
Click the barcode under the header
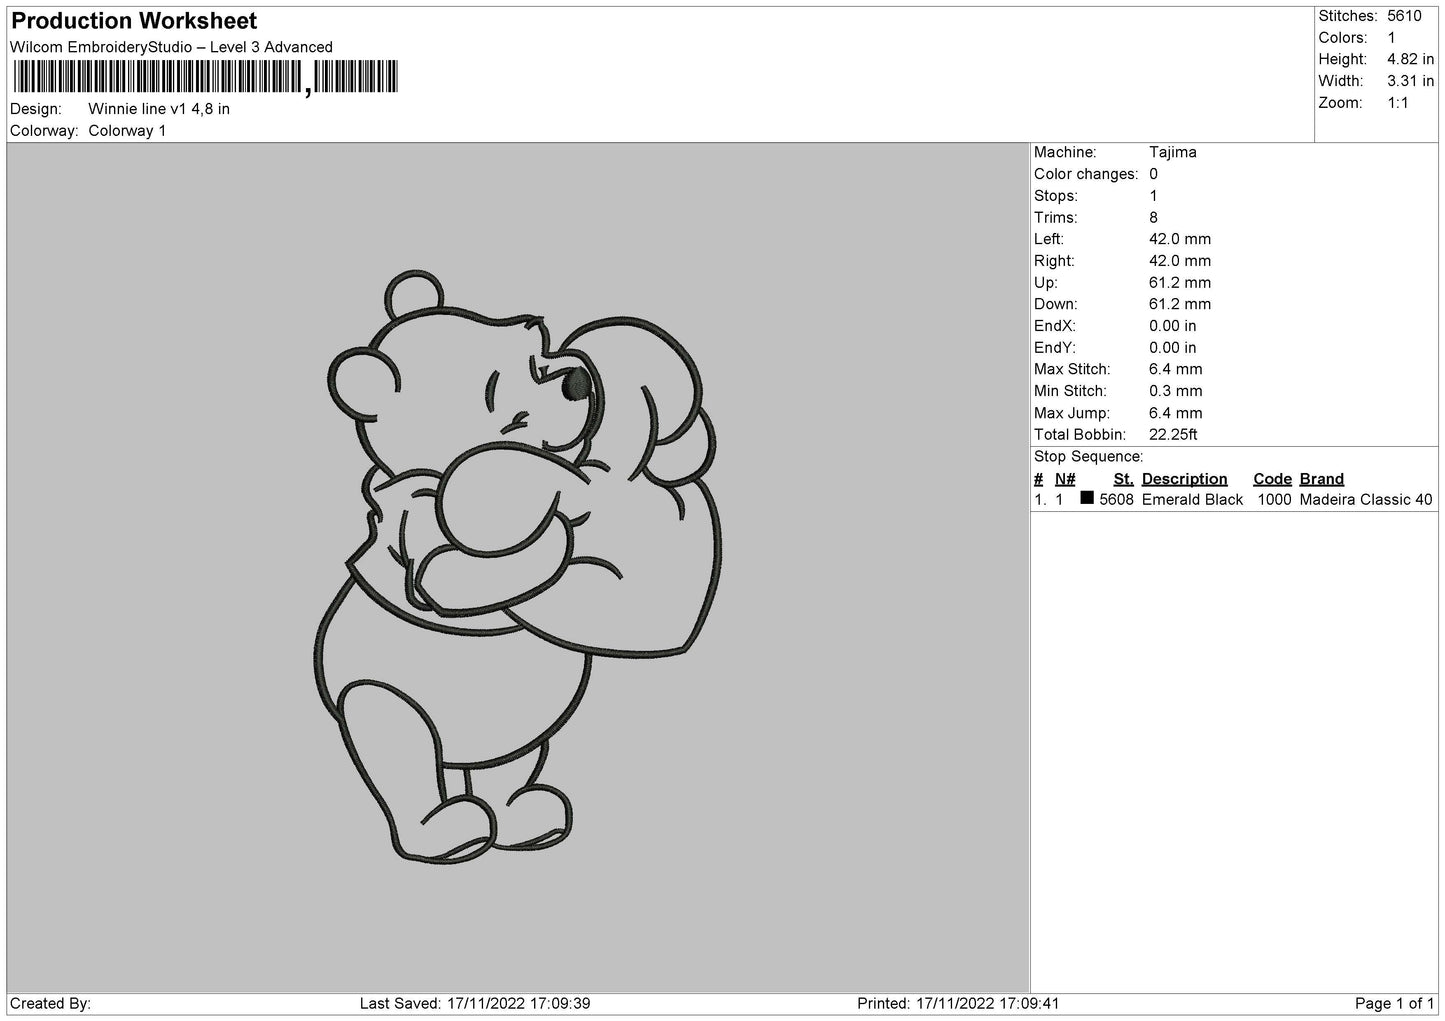[x=206, y=77]
